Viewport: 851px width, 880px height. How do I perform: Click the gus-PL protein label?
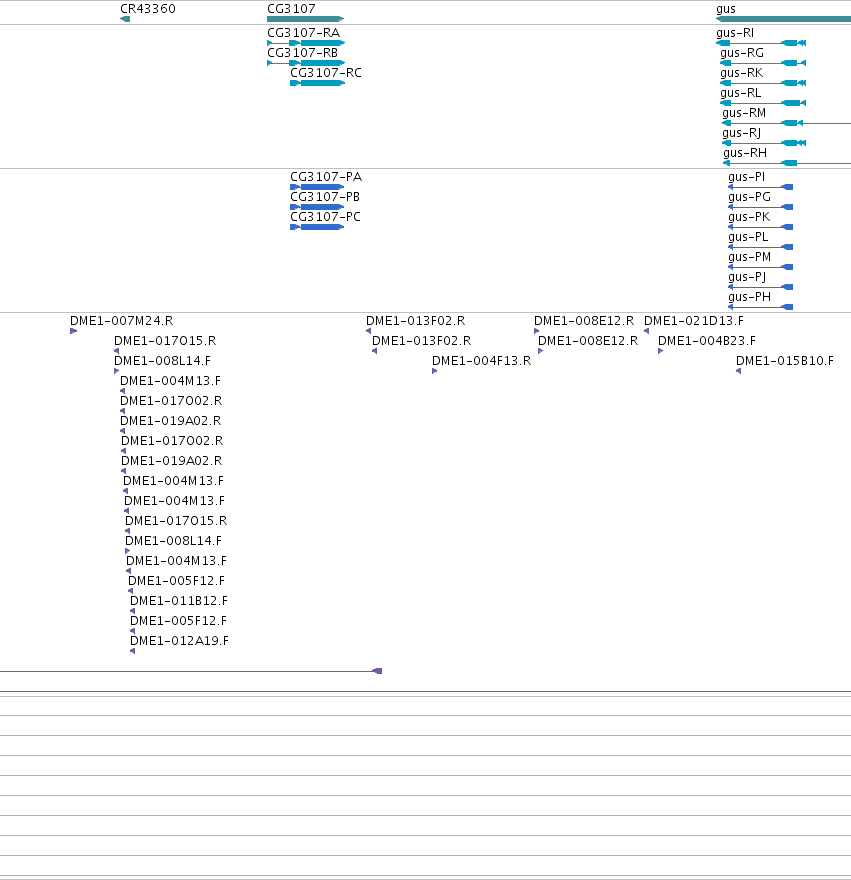pyautogui.click(x=748, y=237)
